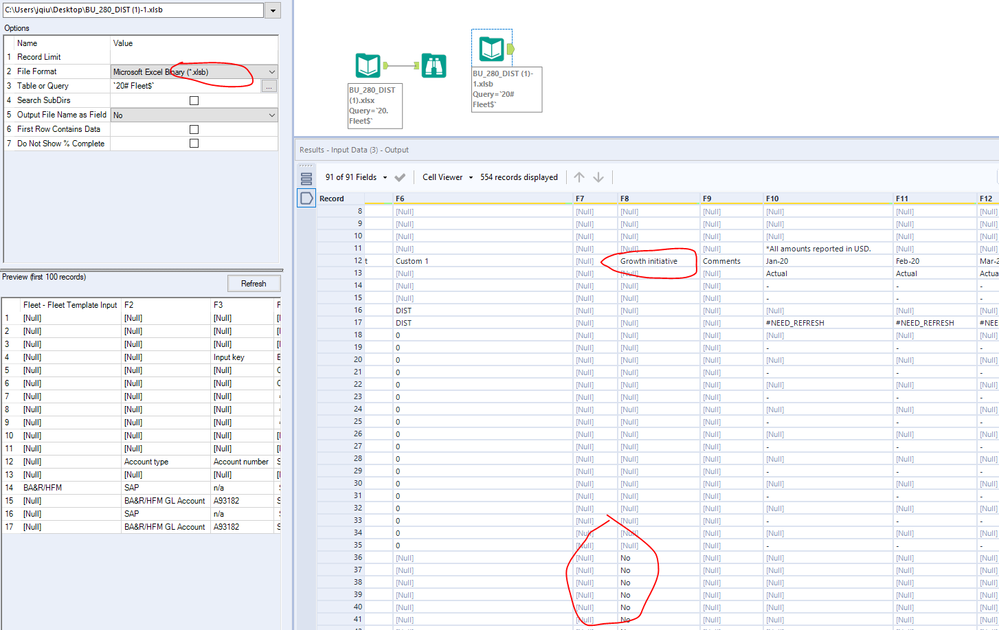Select the BU_280_DIST (1).xlsx Input Data tool
Screen dimensions: 999x630
tap(368, 66)
